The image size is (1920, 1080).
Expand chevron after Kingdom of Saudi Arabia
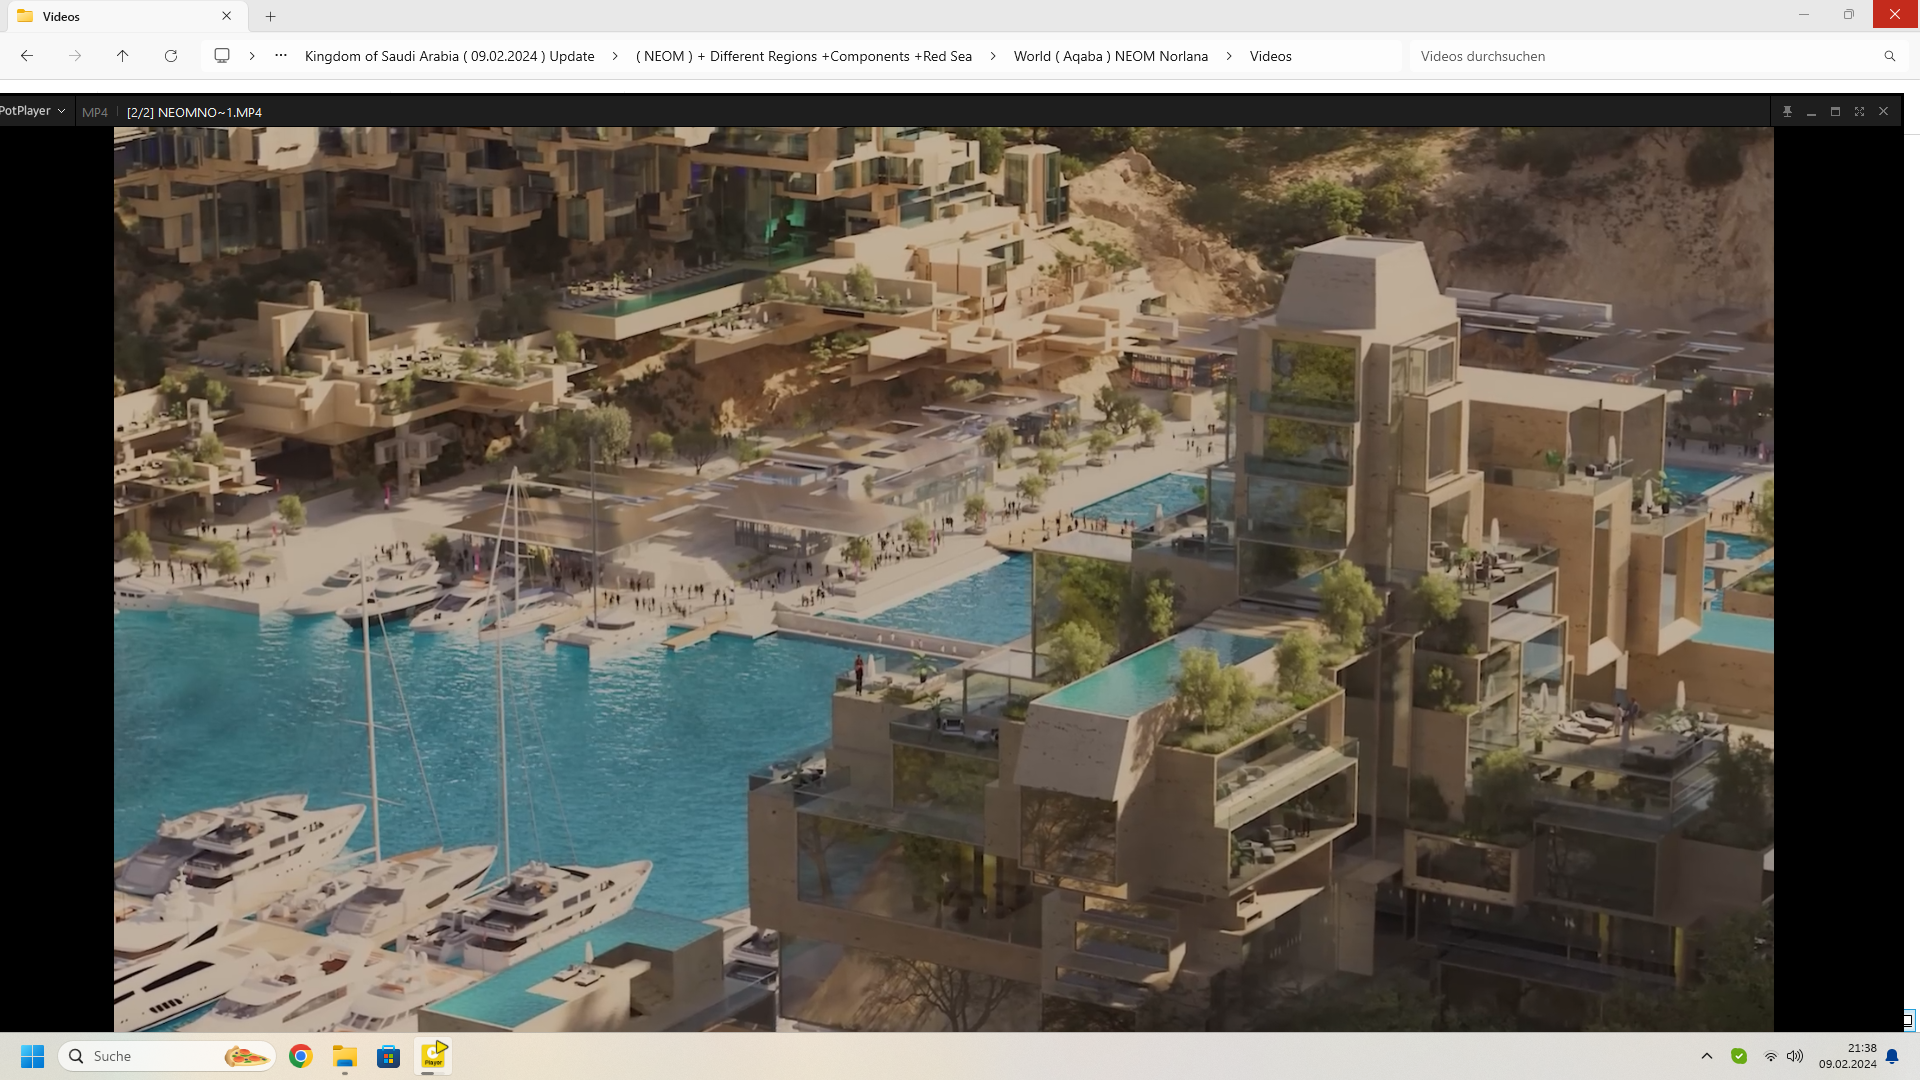(615, 56)
